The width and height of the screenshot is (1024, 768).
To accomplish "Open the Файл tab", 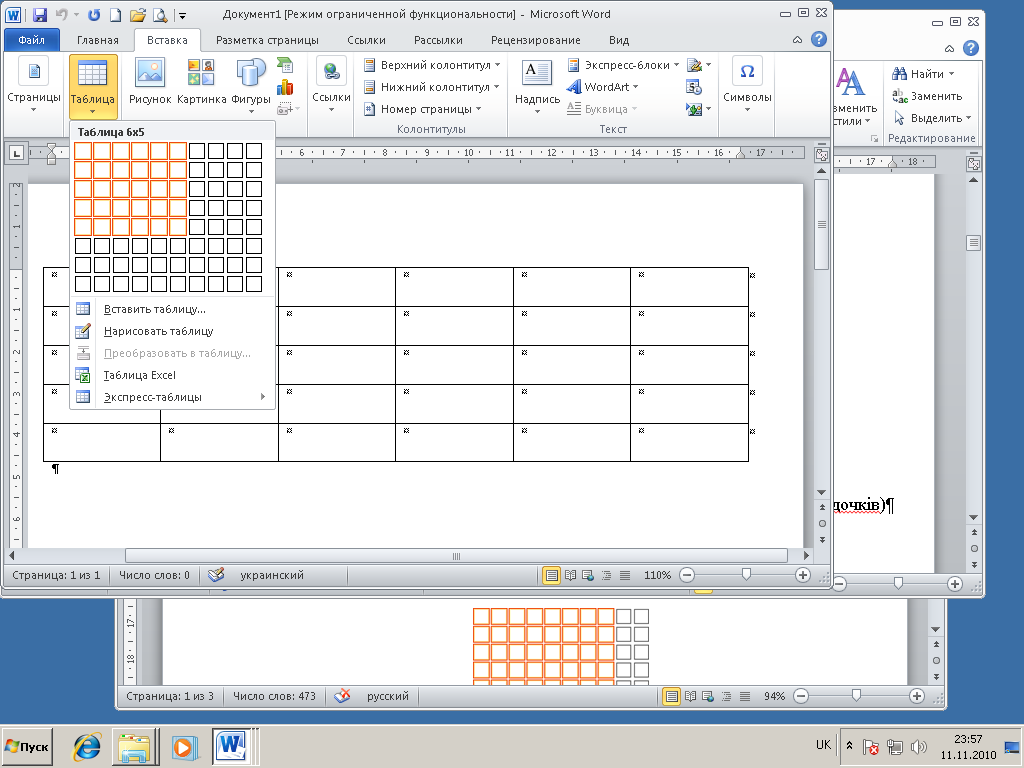I will [x=31, y=40].
